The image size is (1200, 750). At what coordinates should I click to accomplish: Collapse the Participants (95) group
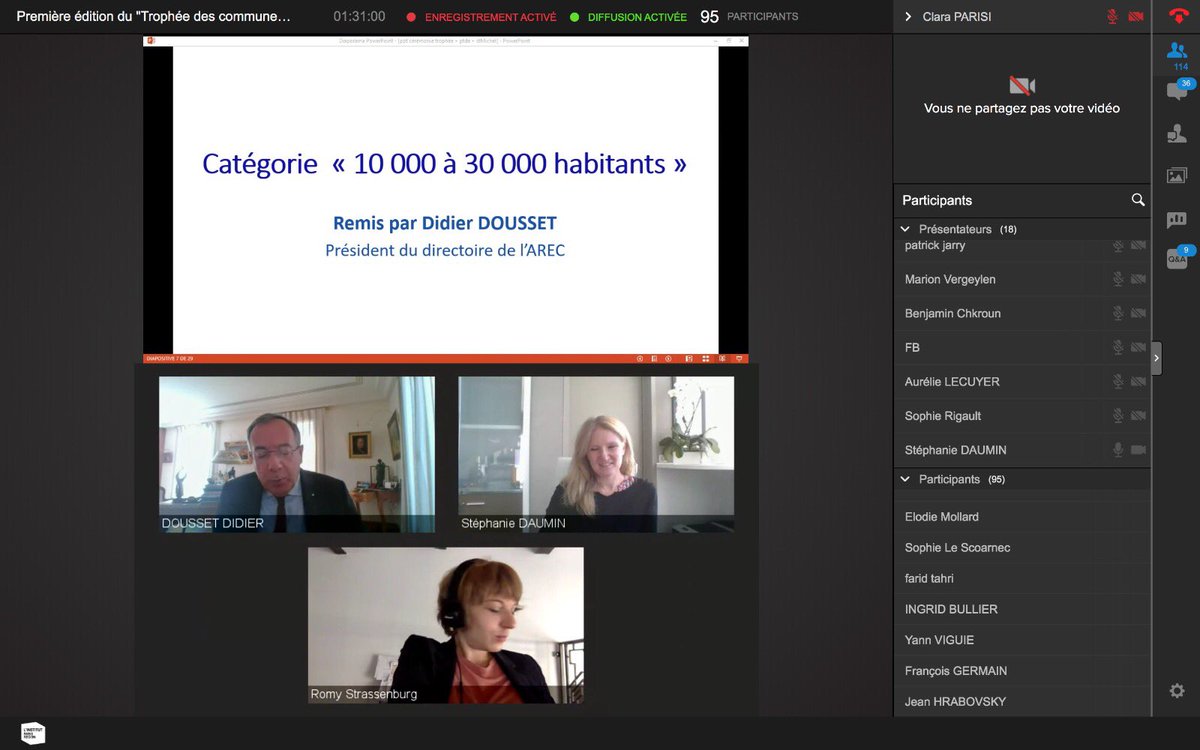click(x=906, y=479)
